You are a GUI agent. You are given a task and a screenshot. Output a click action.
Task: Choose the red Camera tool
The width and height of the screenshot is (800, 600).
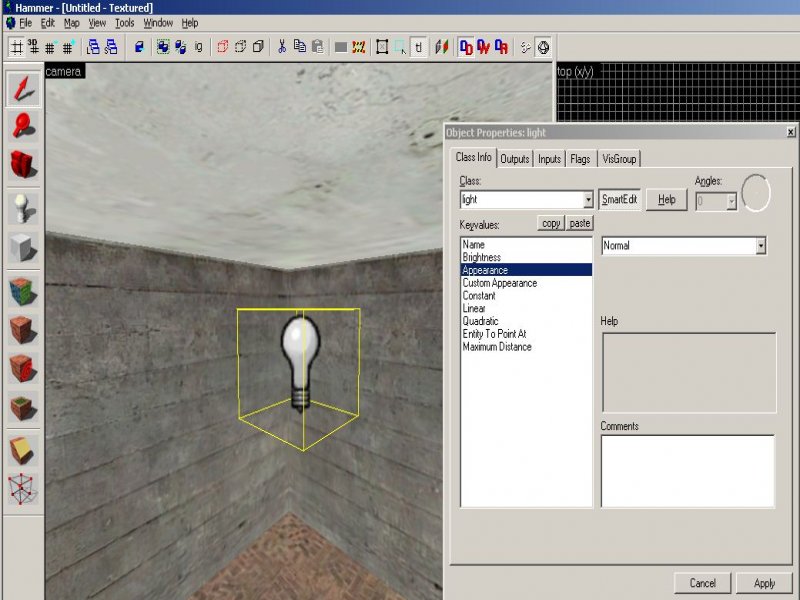(x=23, y=165)
